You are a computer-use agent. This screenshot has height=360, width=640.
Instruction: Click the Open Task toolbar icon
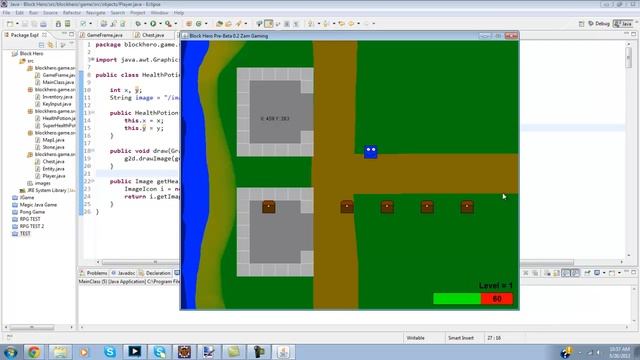pyautogui.click(x=229, y=24)
